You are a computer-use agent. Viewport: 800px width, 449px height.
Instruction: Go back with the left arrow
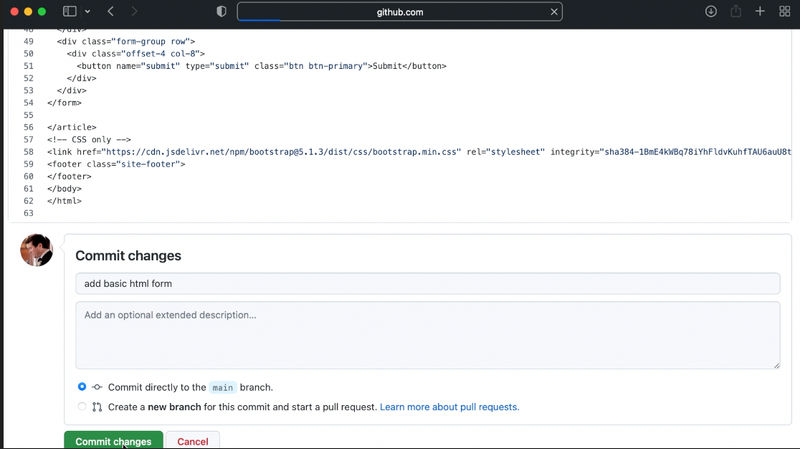111,11
